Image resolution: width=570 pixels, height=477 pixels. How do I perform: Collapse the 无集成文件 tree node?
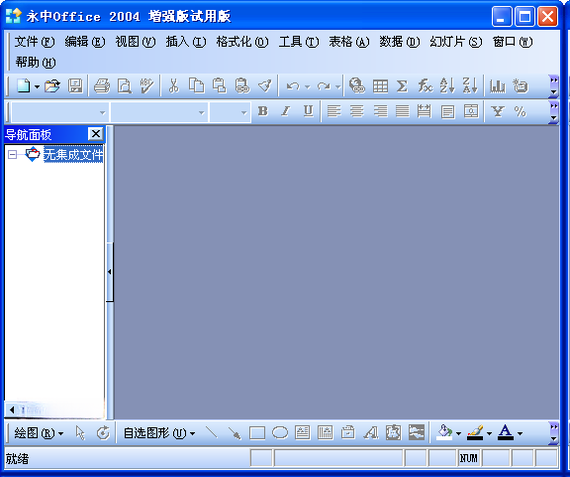coord(12,155)
